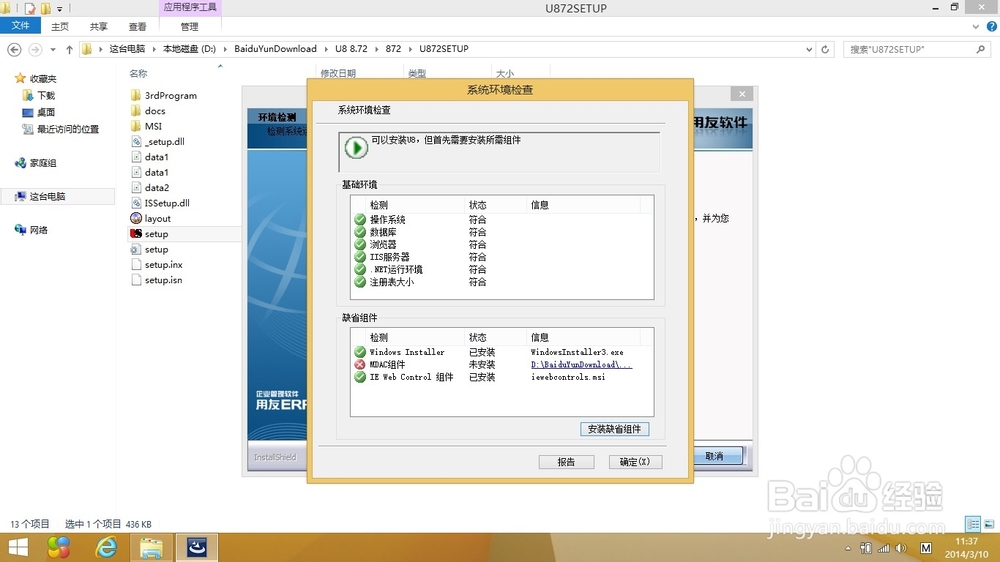The image size is (1000, 562).
Task: Select the layout file icon
Action: pyautogui.click(x=135, y=218)
